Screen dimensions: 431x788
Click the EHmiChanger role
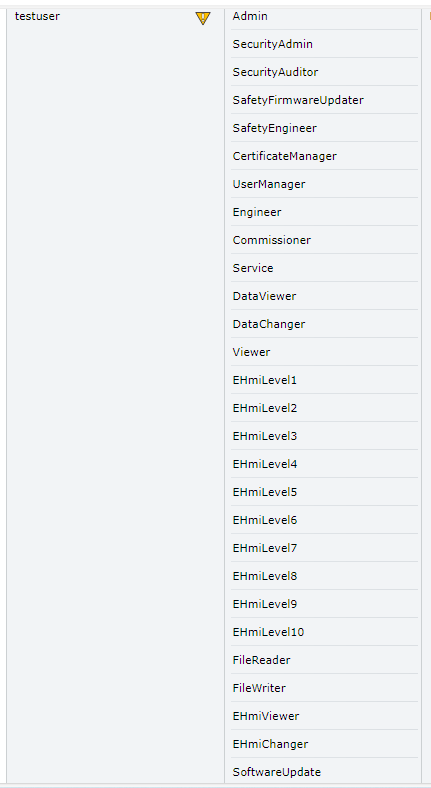270,744
